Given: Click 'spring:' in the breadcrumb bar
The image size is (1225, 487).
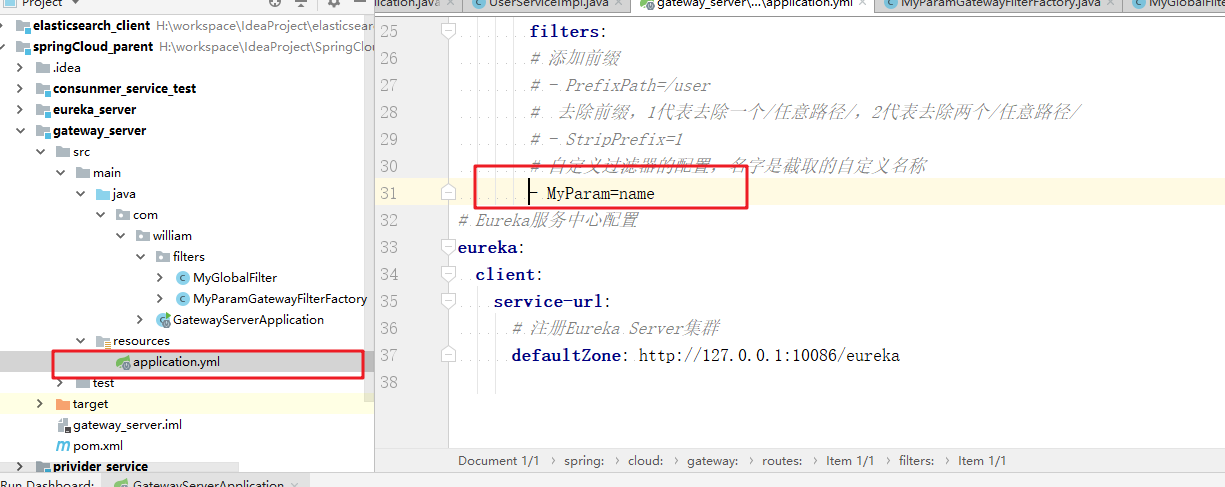Looking at the screenshot, I should [x=583, y=461].
